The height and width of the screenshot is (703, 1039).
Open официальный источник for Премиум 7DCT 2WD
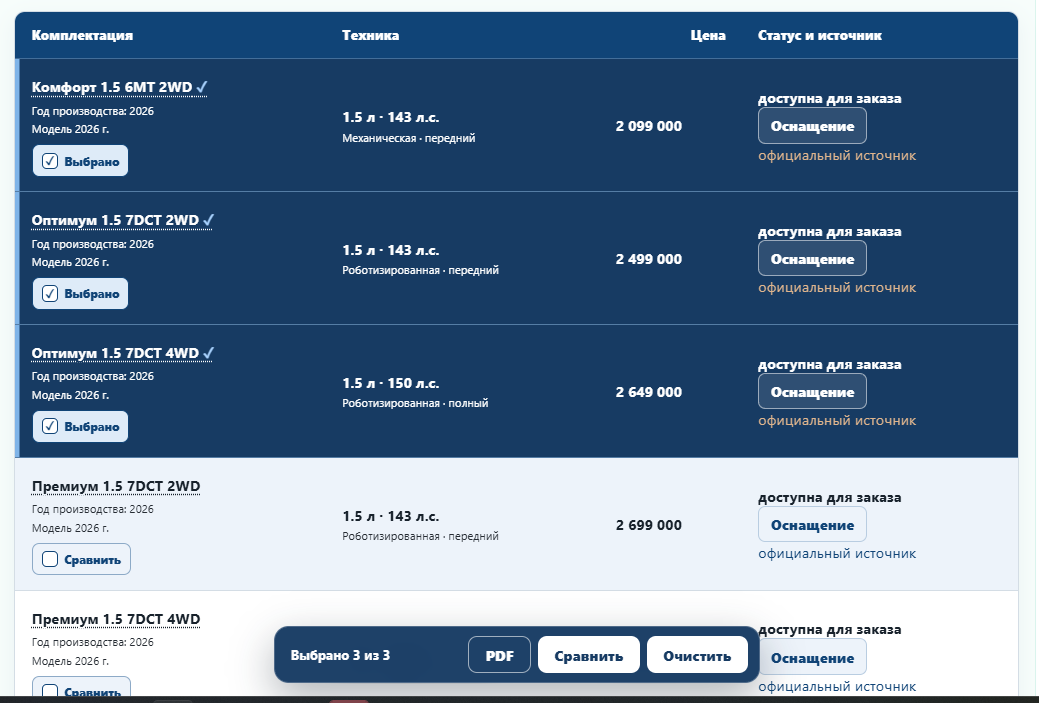click(837, 553)
